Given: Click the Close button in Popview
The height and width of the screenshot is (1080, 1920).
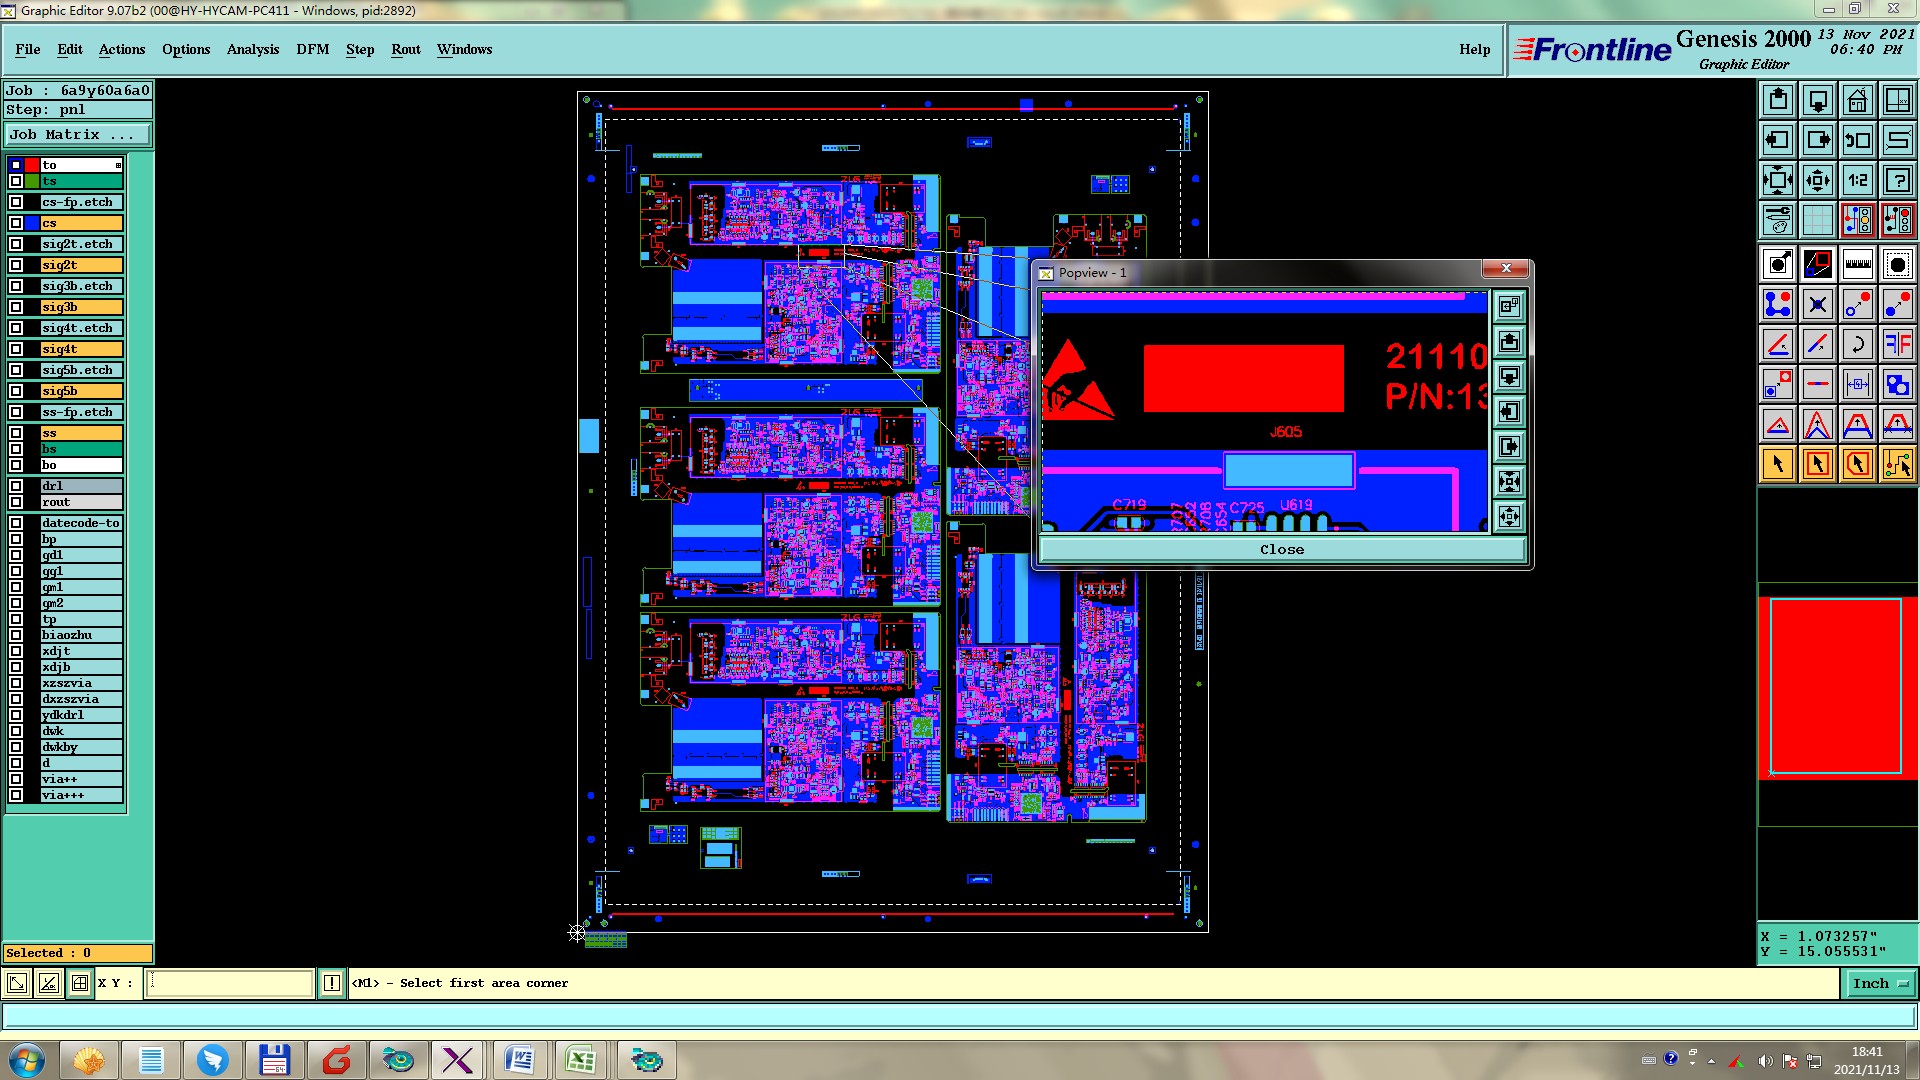Looking at the screenshot, I should [x=1281, y=550].
